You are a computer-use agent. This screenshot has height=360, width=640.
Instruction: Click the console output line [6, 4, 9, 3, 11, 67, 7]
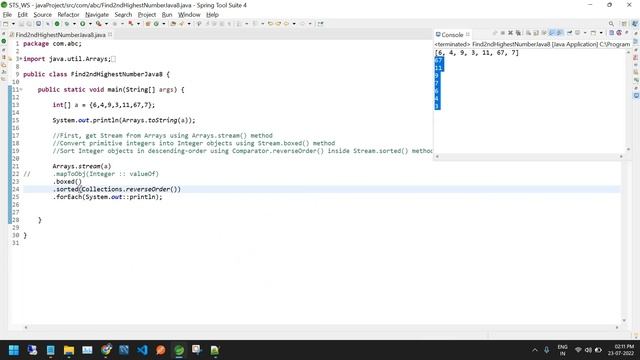(477, 53)
